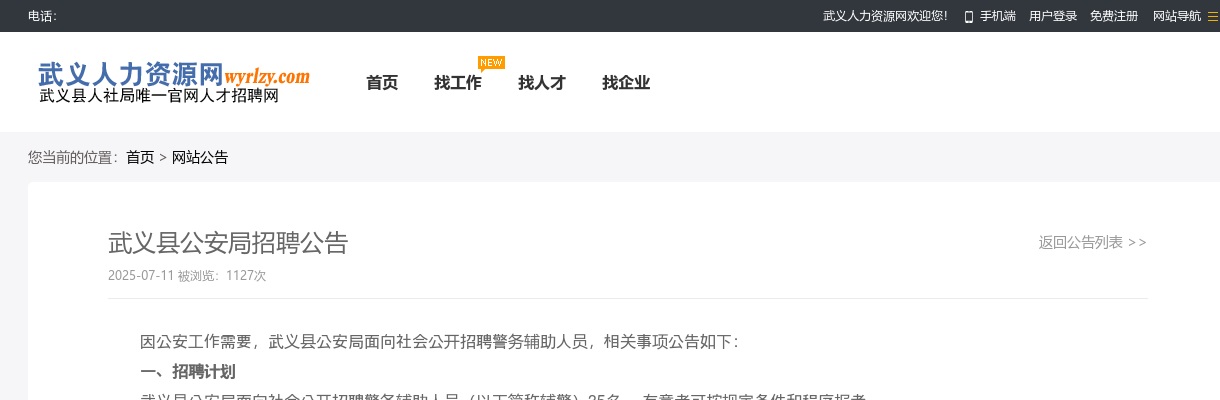Click 网站公告 in the breadcrumb
The image size is (1220, 400).
pyautogui.click(x=200, y=157)
